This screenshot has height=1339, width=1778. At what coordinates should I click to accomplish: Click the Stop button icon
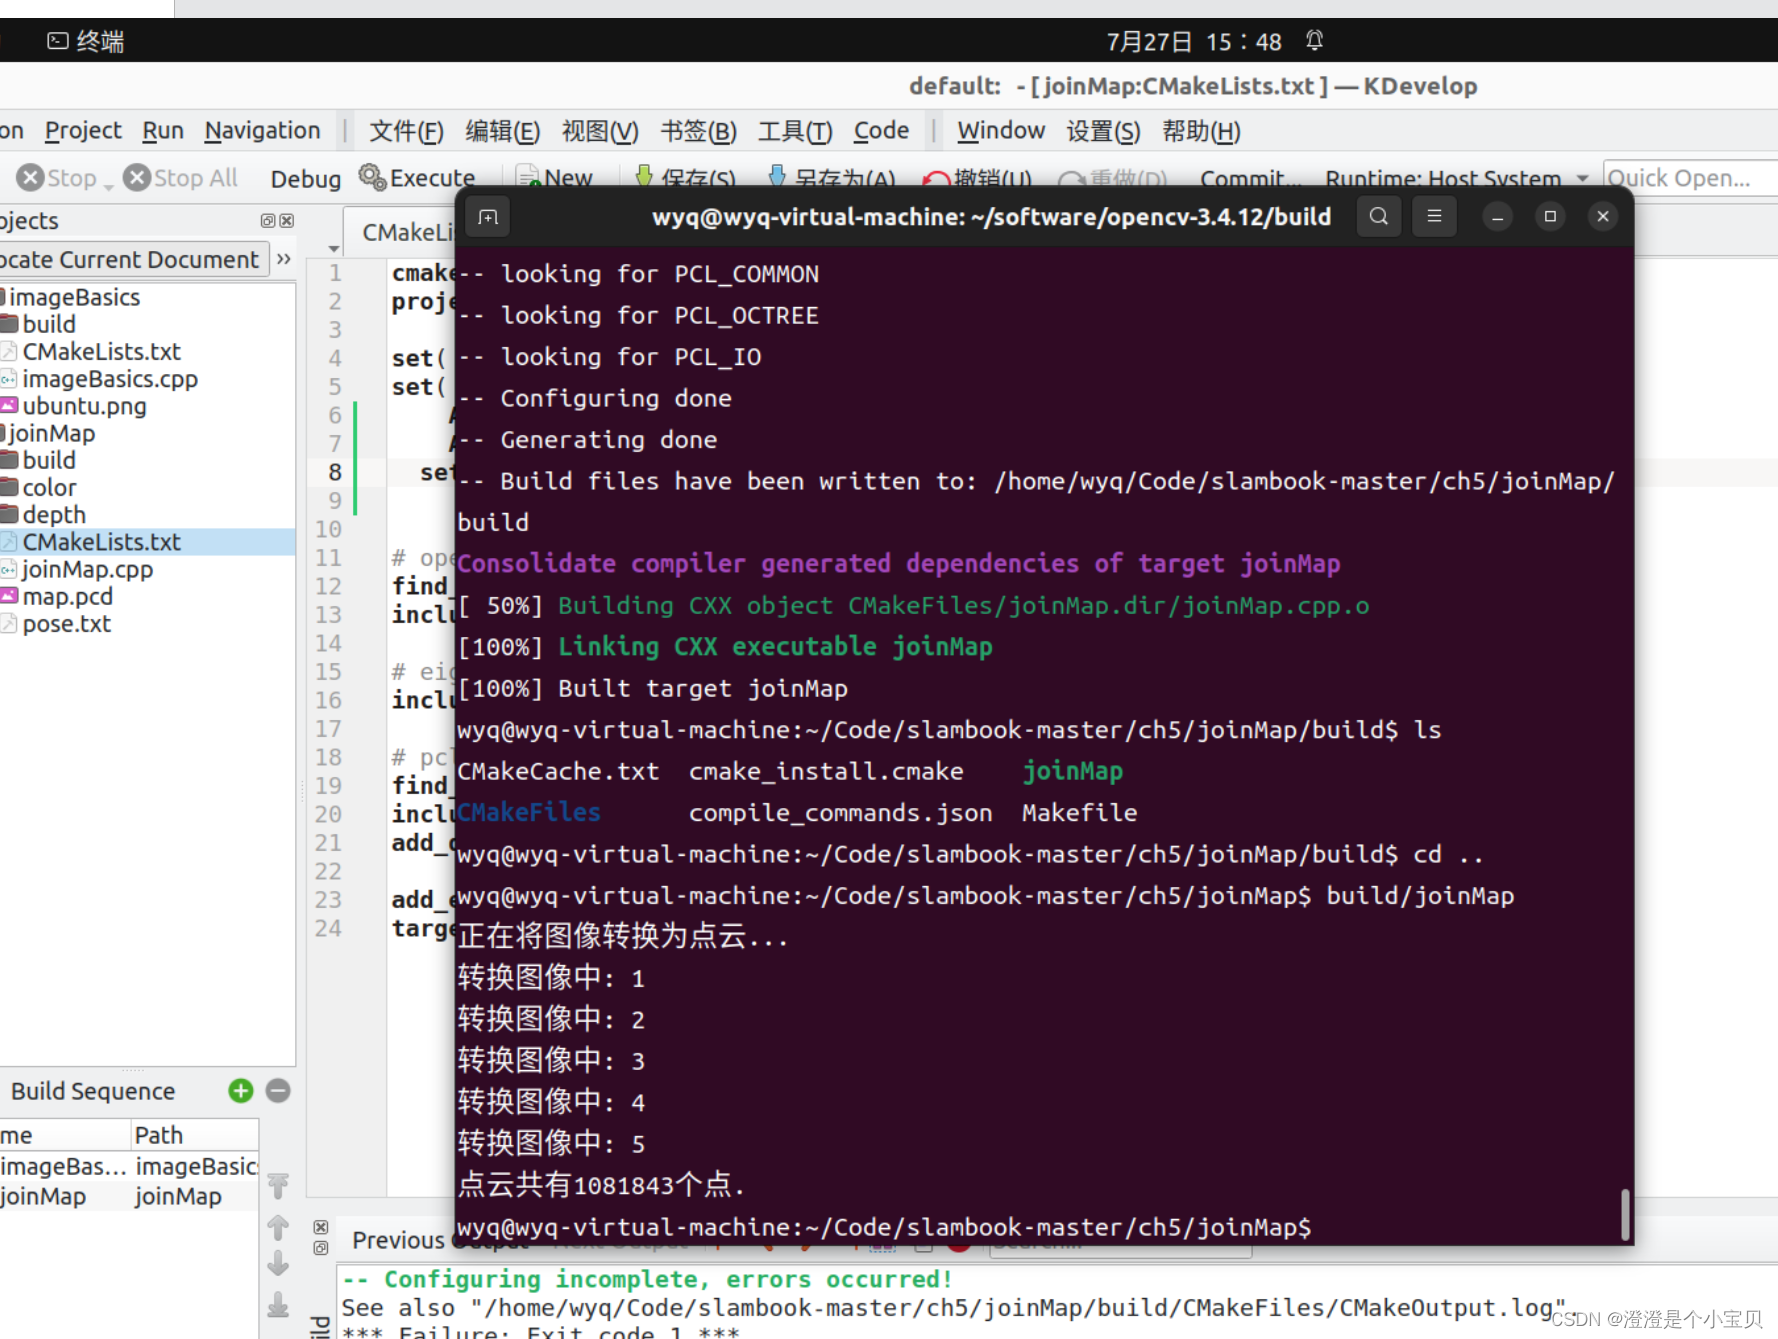coord(31,178)
